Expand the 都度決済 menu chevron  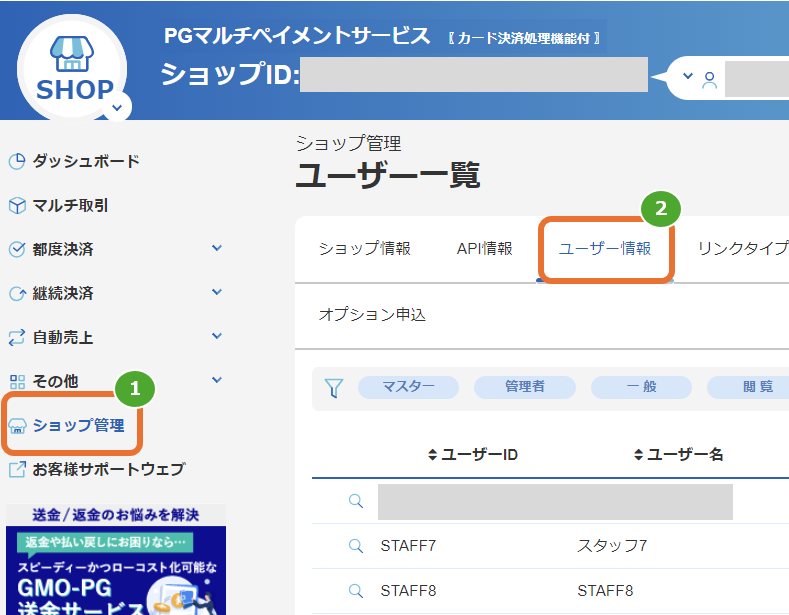click(217, 248)
